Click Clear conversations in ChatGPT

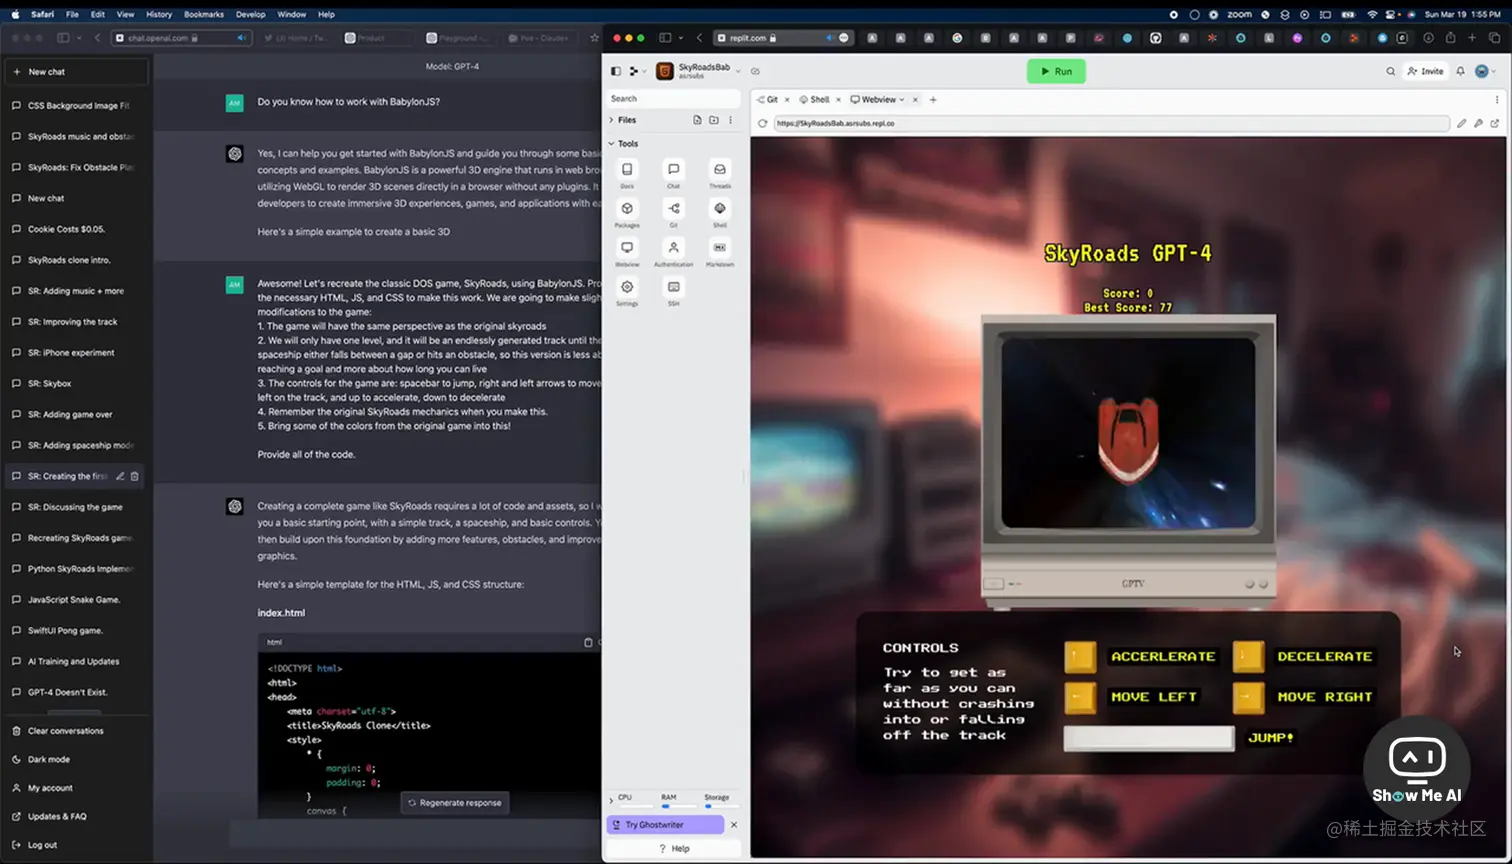[x=66, y=731]
